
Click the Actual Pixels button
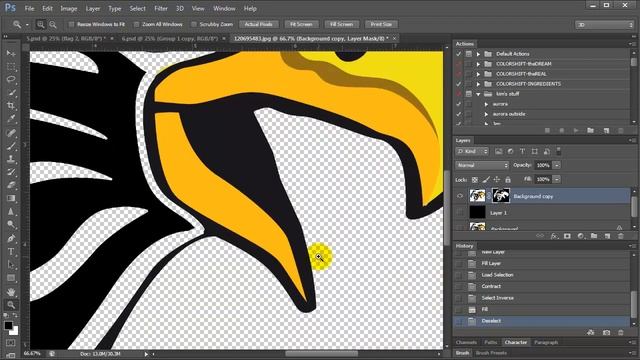(258, 24)
